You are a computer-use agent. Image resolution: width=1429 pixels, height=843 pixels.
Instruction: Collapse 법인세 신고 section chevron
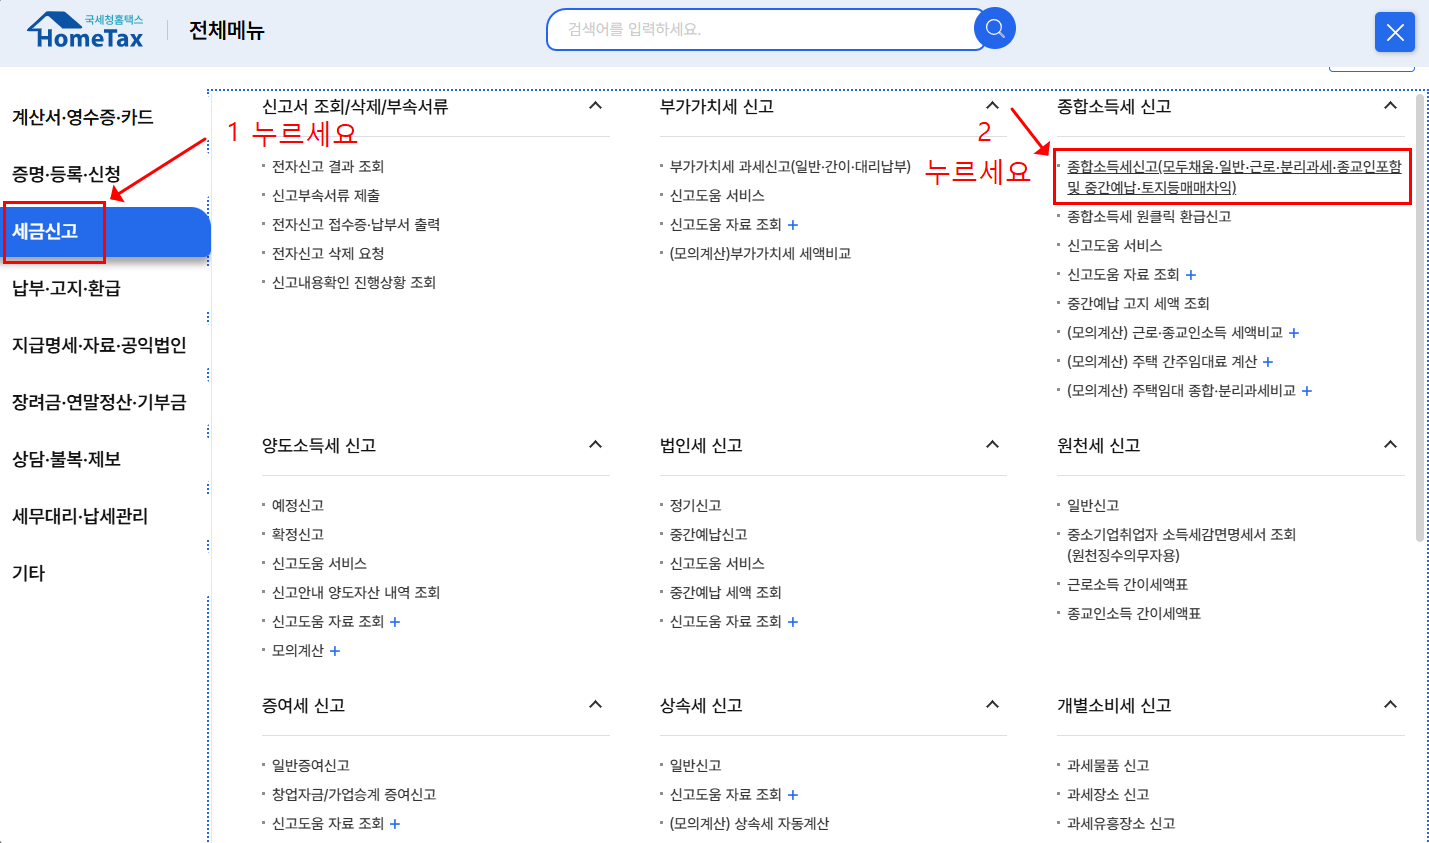pos(992,444)
